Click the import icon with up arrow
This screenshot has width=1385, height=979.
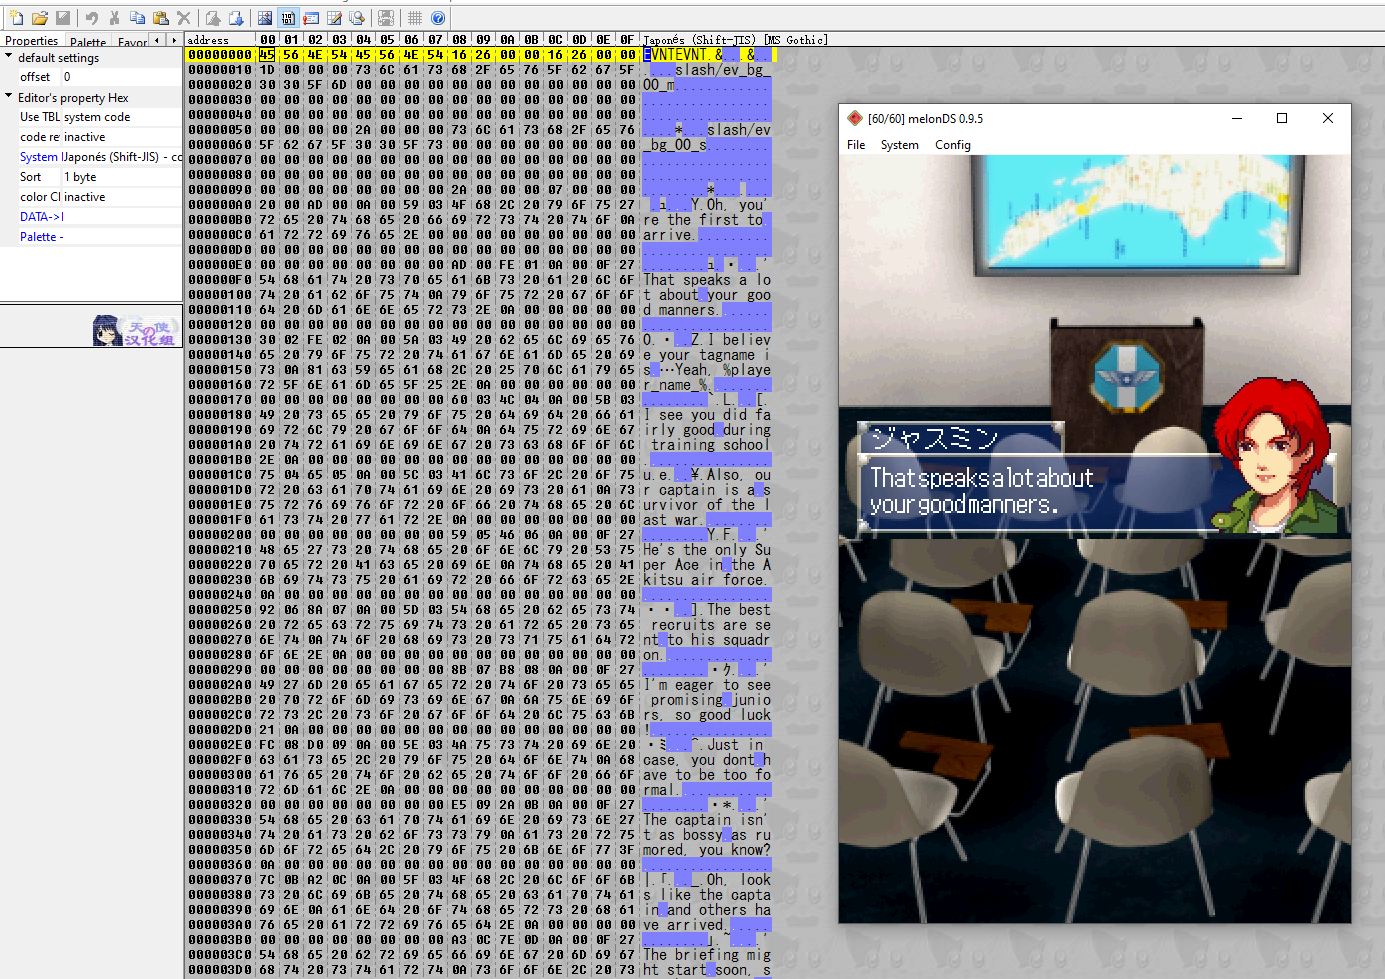(x=213, y=18)
